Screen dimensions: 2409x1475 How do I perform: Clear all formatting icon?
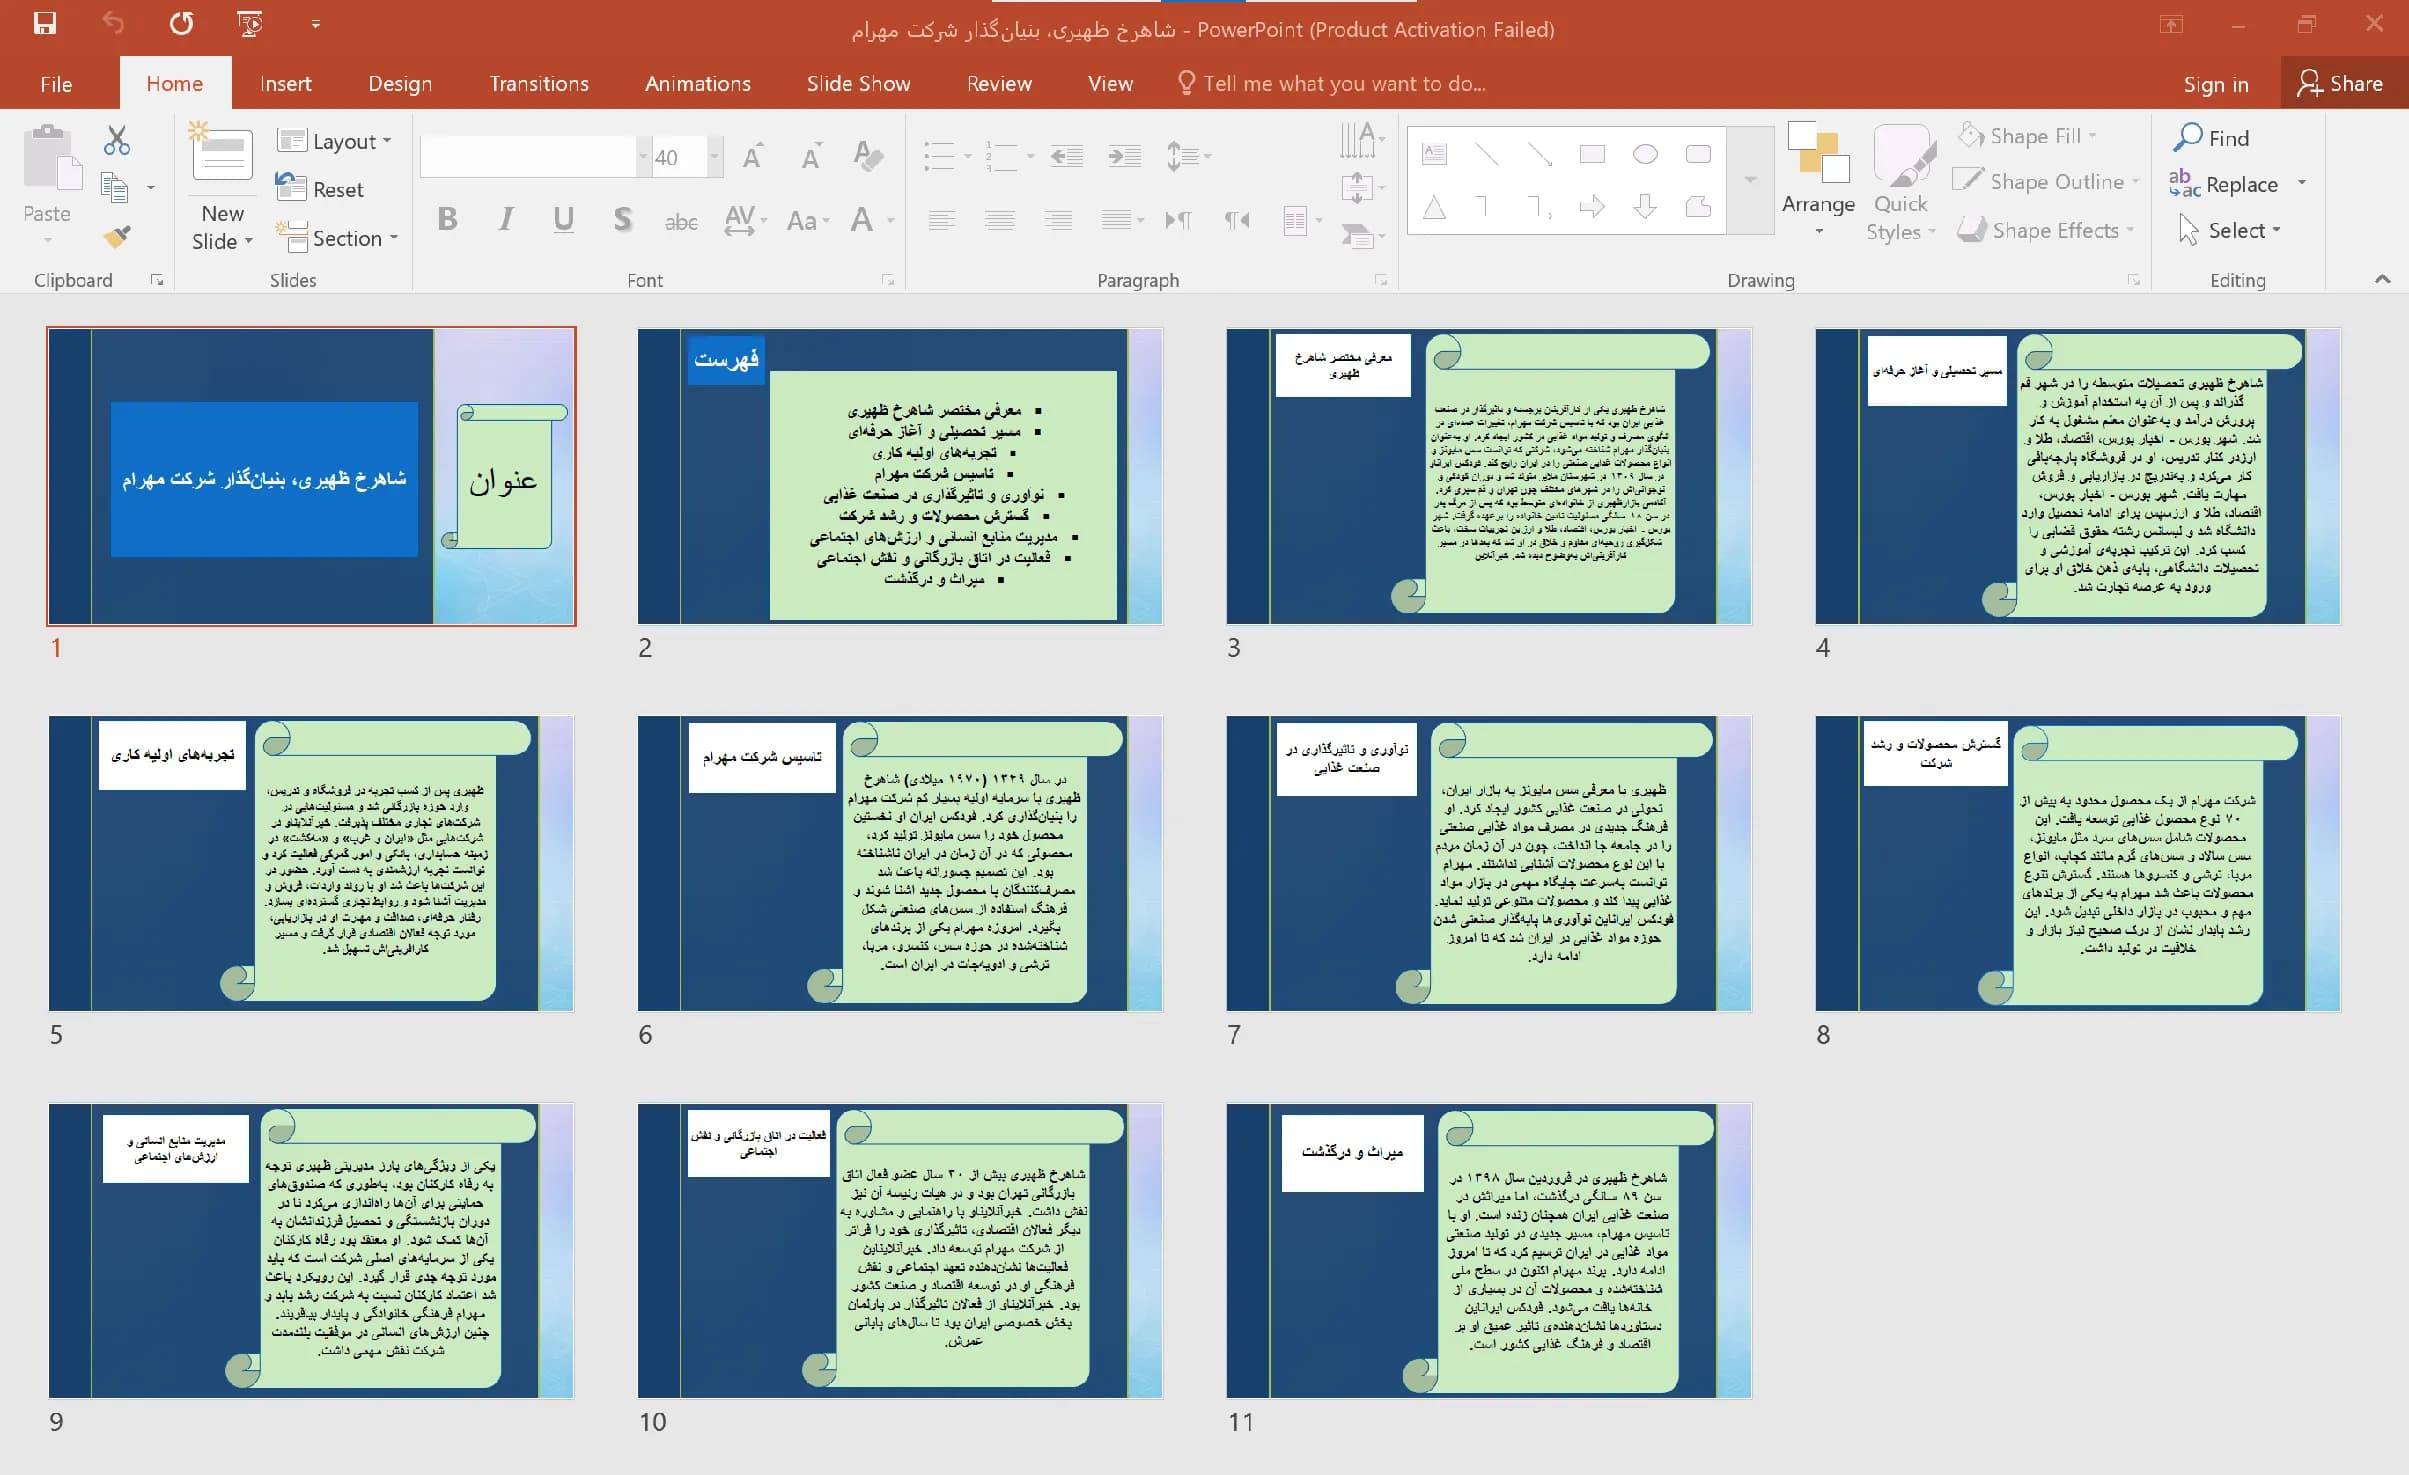tap(867, 156)
